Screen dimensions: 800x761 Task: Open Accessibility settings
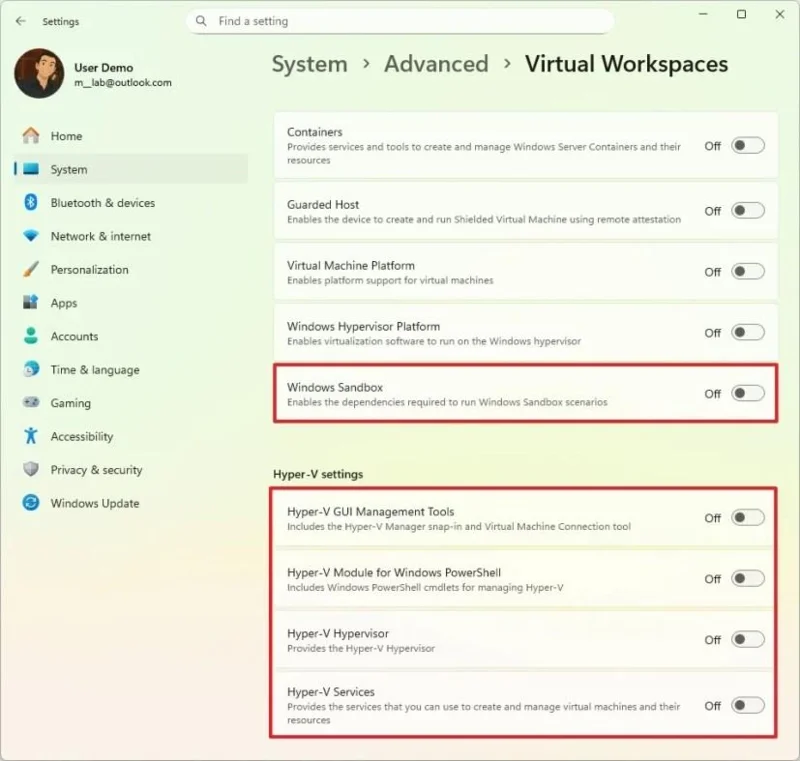(131, 436)
